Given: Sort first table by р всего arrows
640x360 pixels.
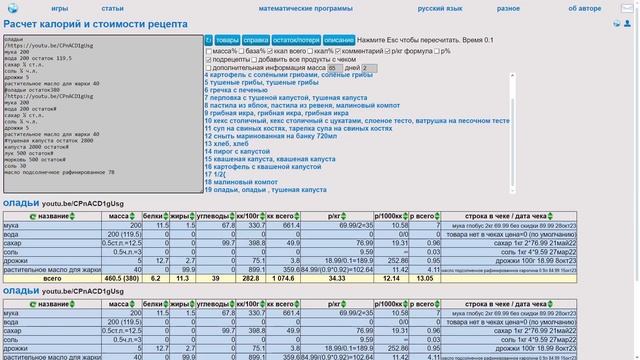Looking at the screenshot, I should 437,216.
